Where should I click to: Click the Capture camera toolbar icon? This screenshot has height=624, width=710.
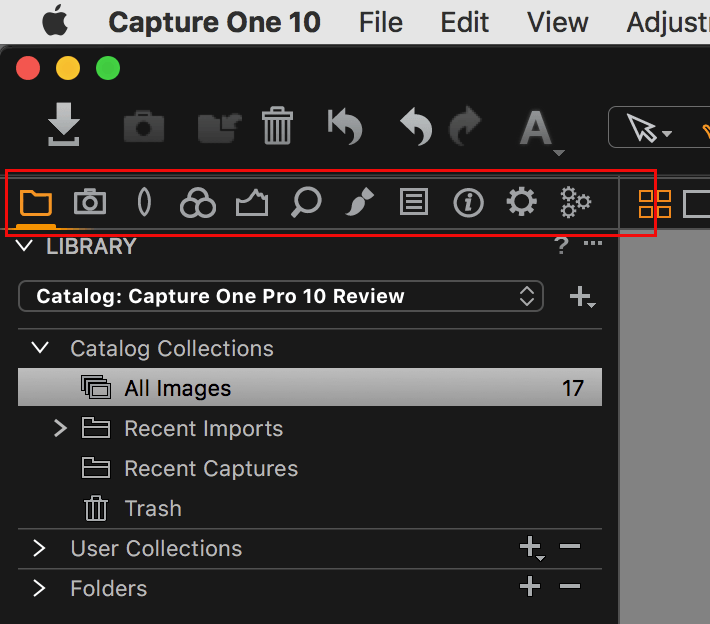[144, 126]
